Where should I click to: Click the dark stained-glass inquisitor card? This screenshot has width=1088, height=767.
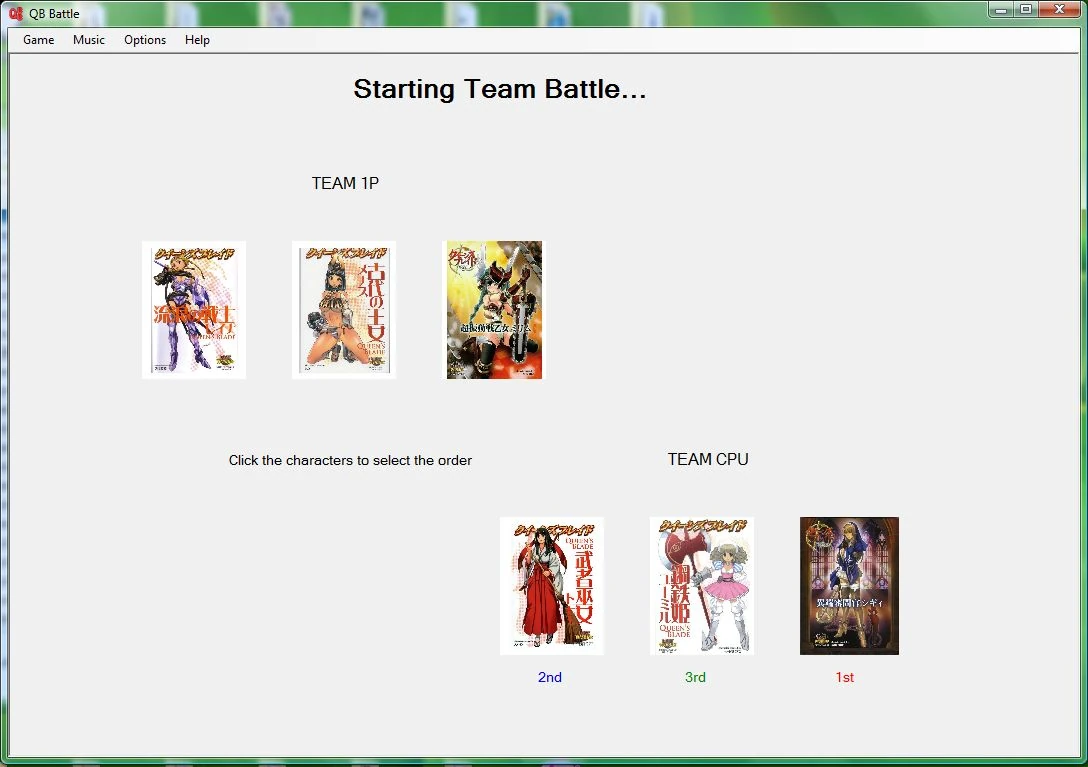pos(849,586)
